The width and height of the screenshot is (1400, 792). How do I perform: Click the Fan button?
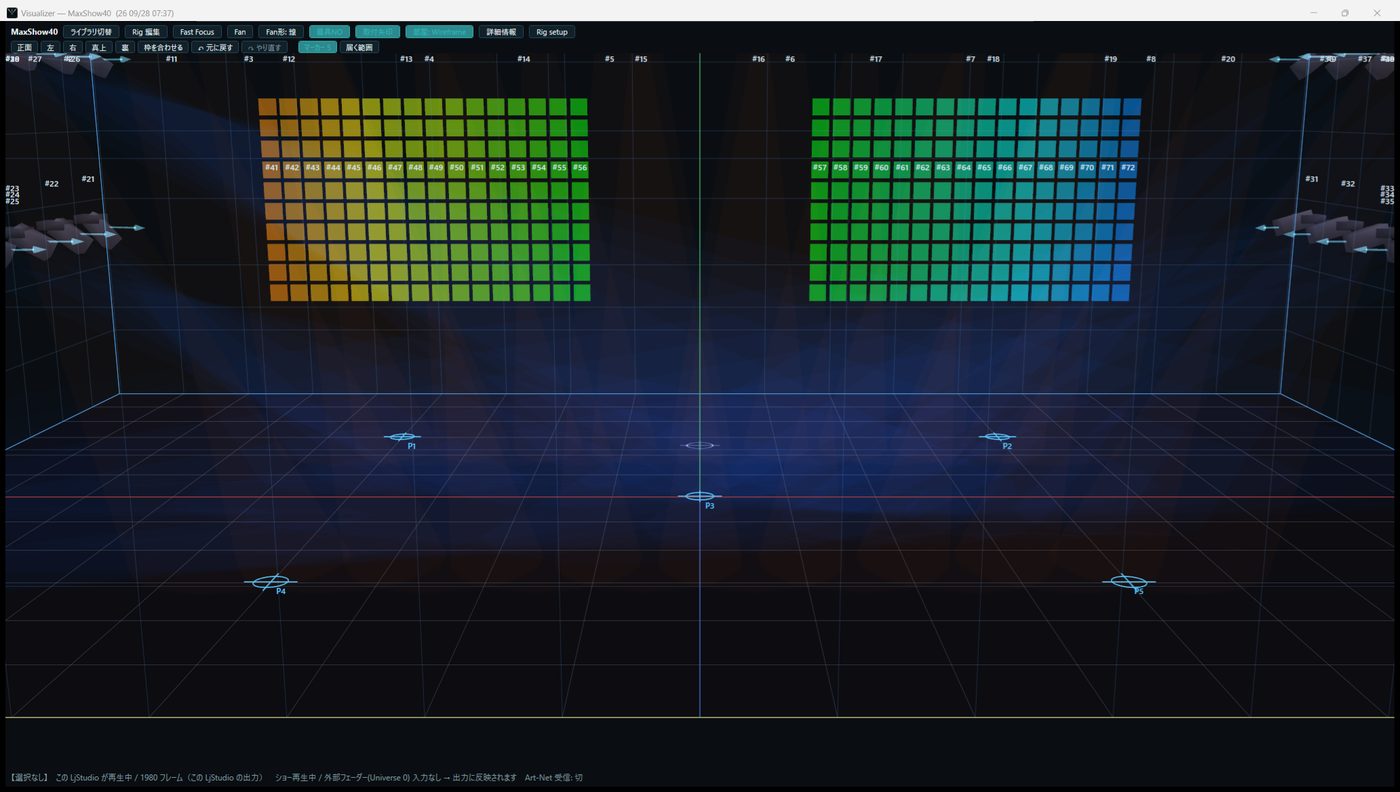click(240, 32)
